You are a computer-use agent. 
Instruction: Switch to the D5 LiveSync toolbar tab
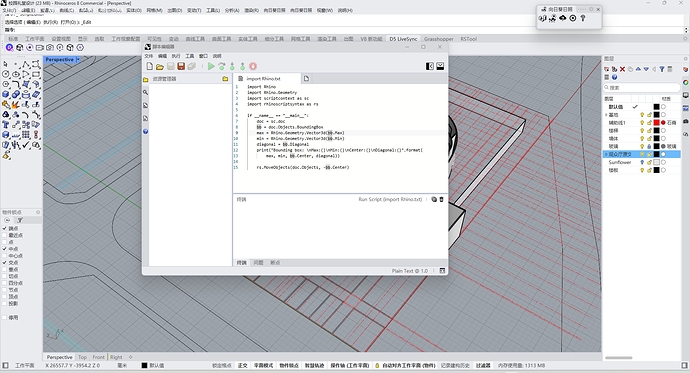[403, 39]
